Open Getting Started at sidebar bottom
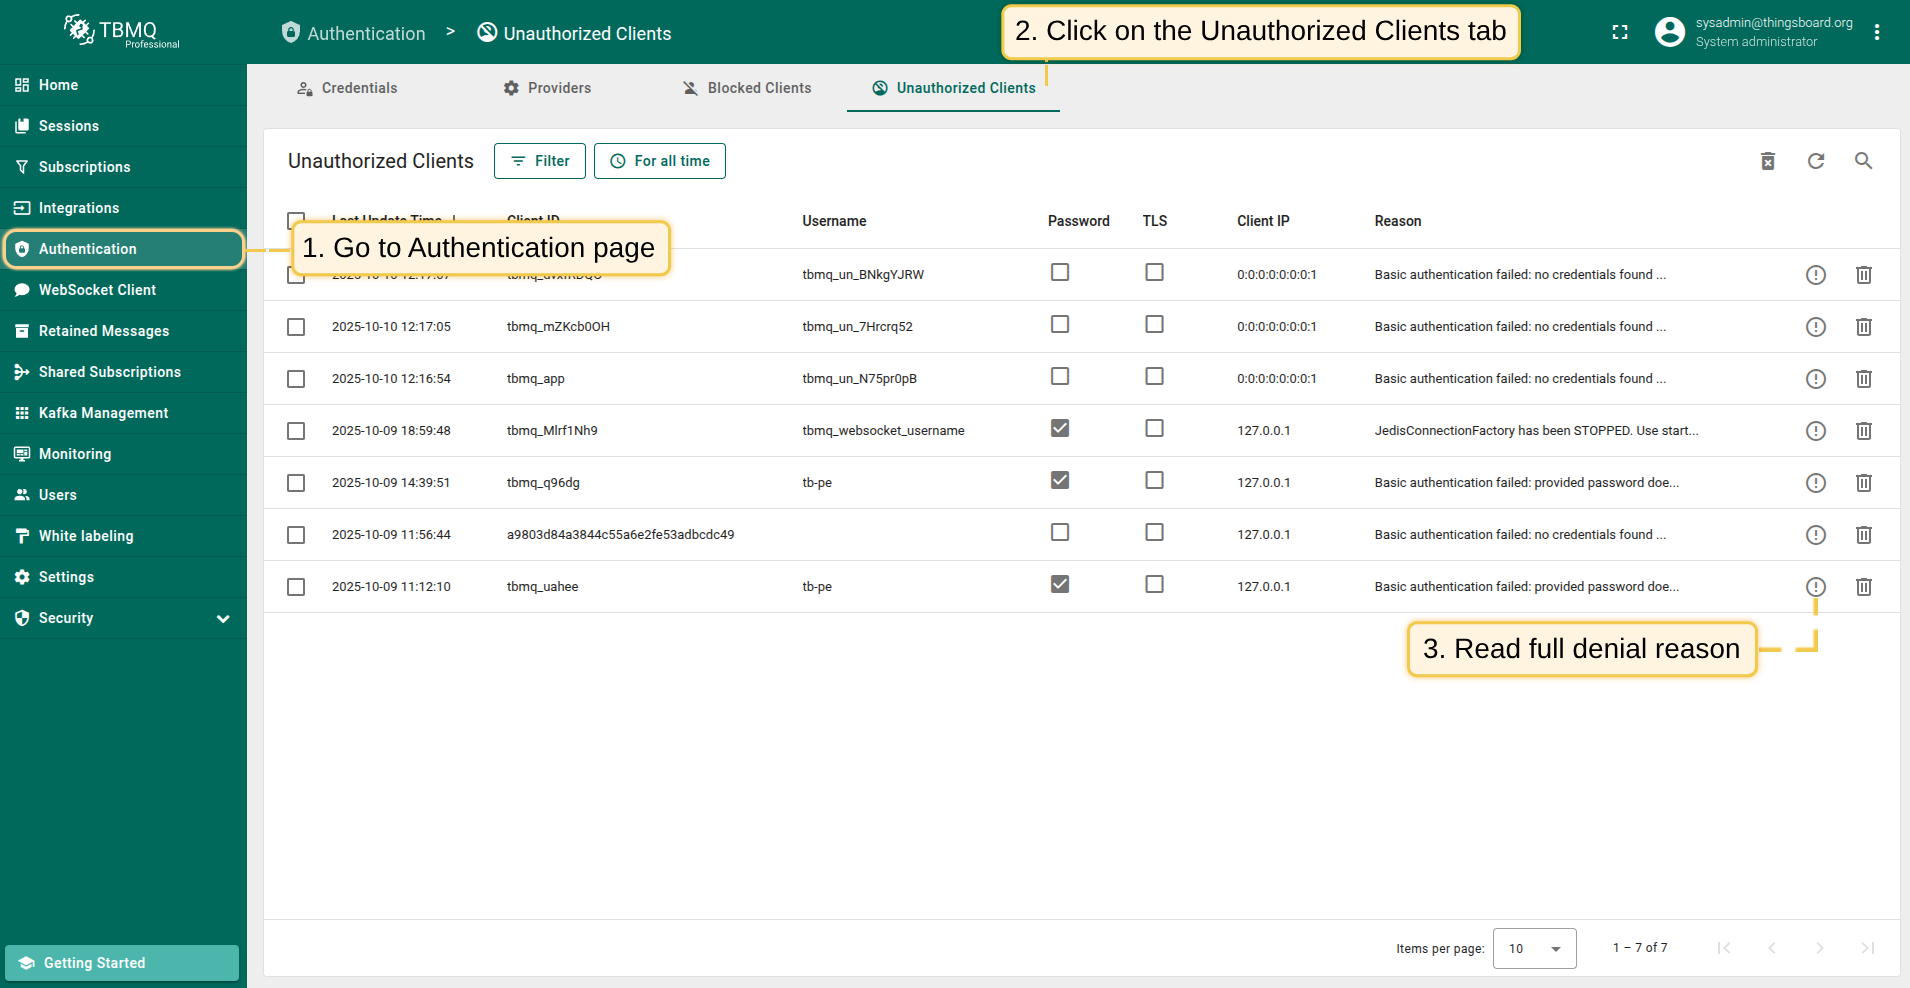This screenshot has width=1910, height=988. point(122,963)
